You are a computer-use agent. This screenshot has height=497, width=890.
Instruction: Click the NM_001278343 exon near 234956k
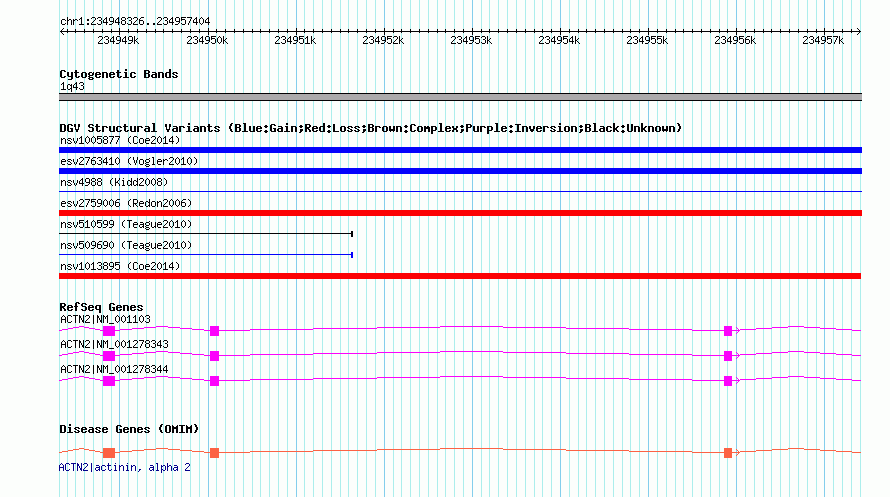(728, 356)
